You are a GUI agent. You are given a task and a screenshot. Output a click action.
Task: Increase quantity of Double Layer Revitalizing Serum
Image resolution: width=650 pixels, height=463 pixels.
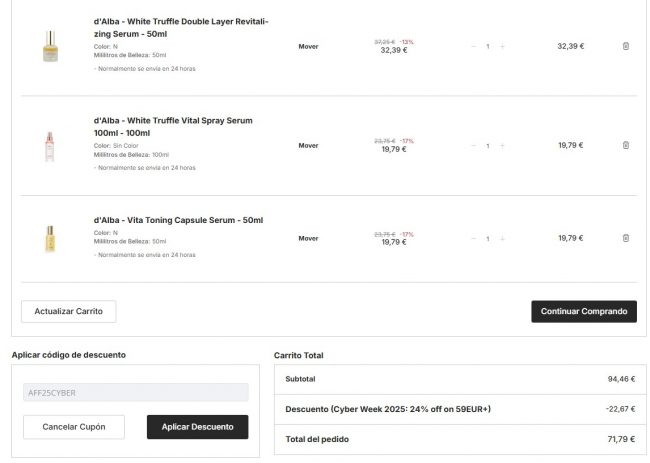[502, 46]
